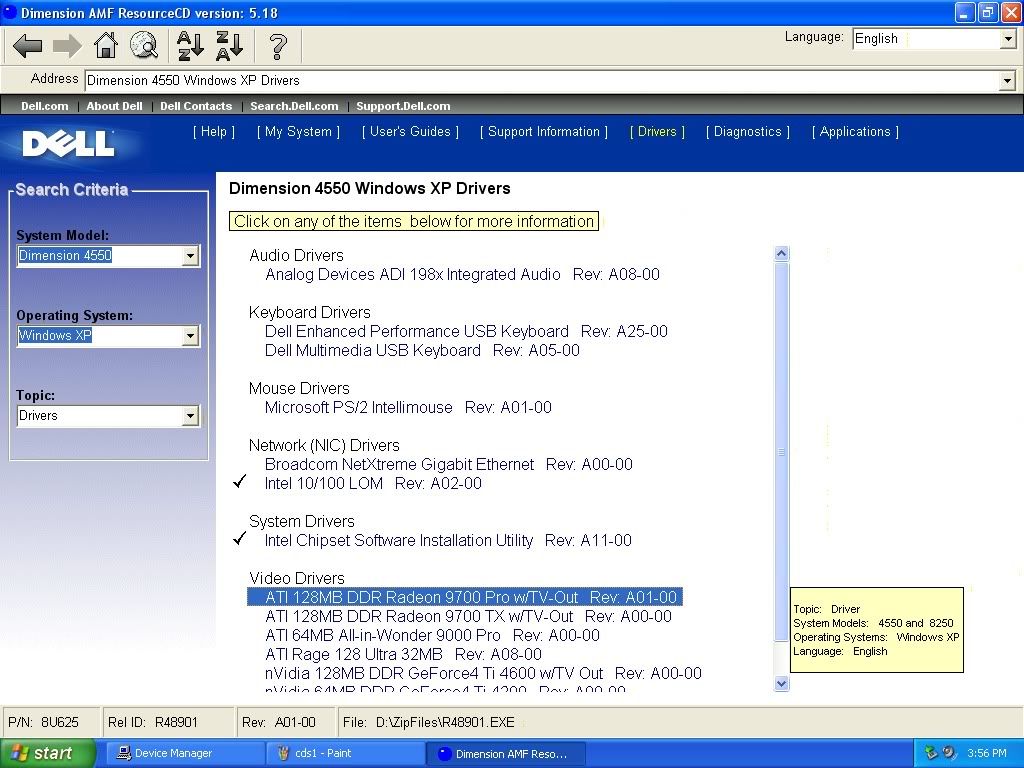Open the Applications tab

(x=855, y=132)
